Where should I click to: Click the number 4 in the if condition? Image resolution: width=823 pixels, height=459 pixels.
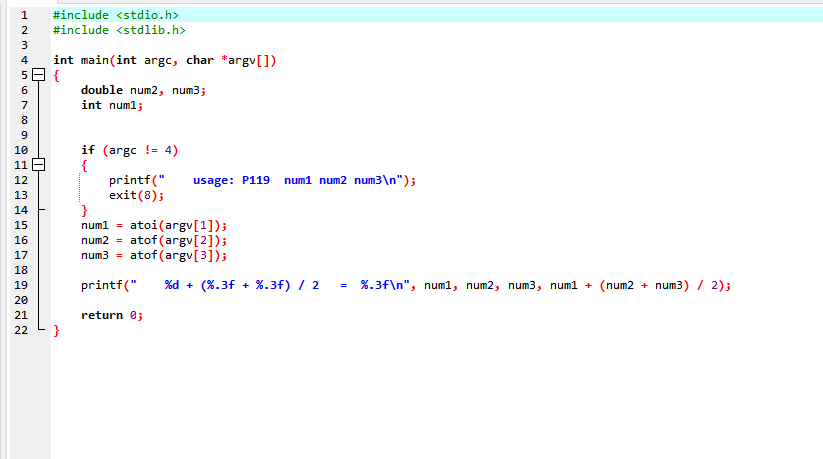click(168, 150)
